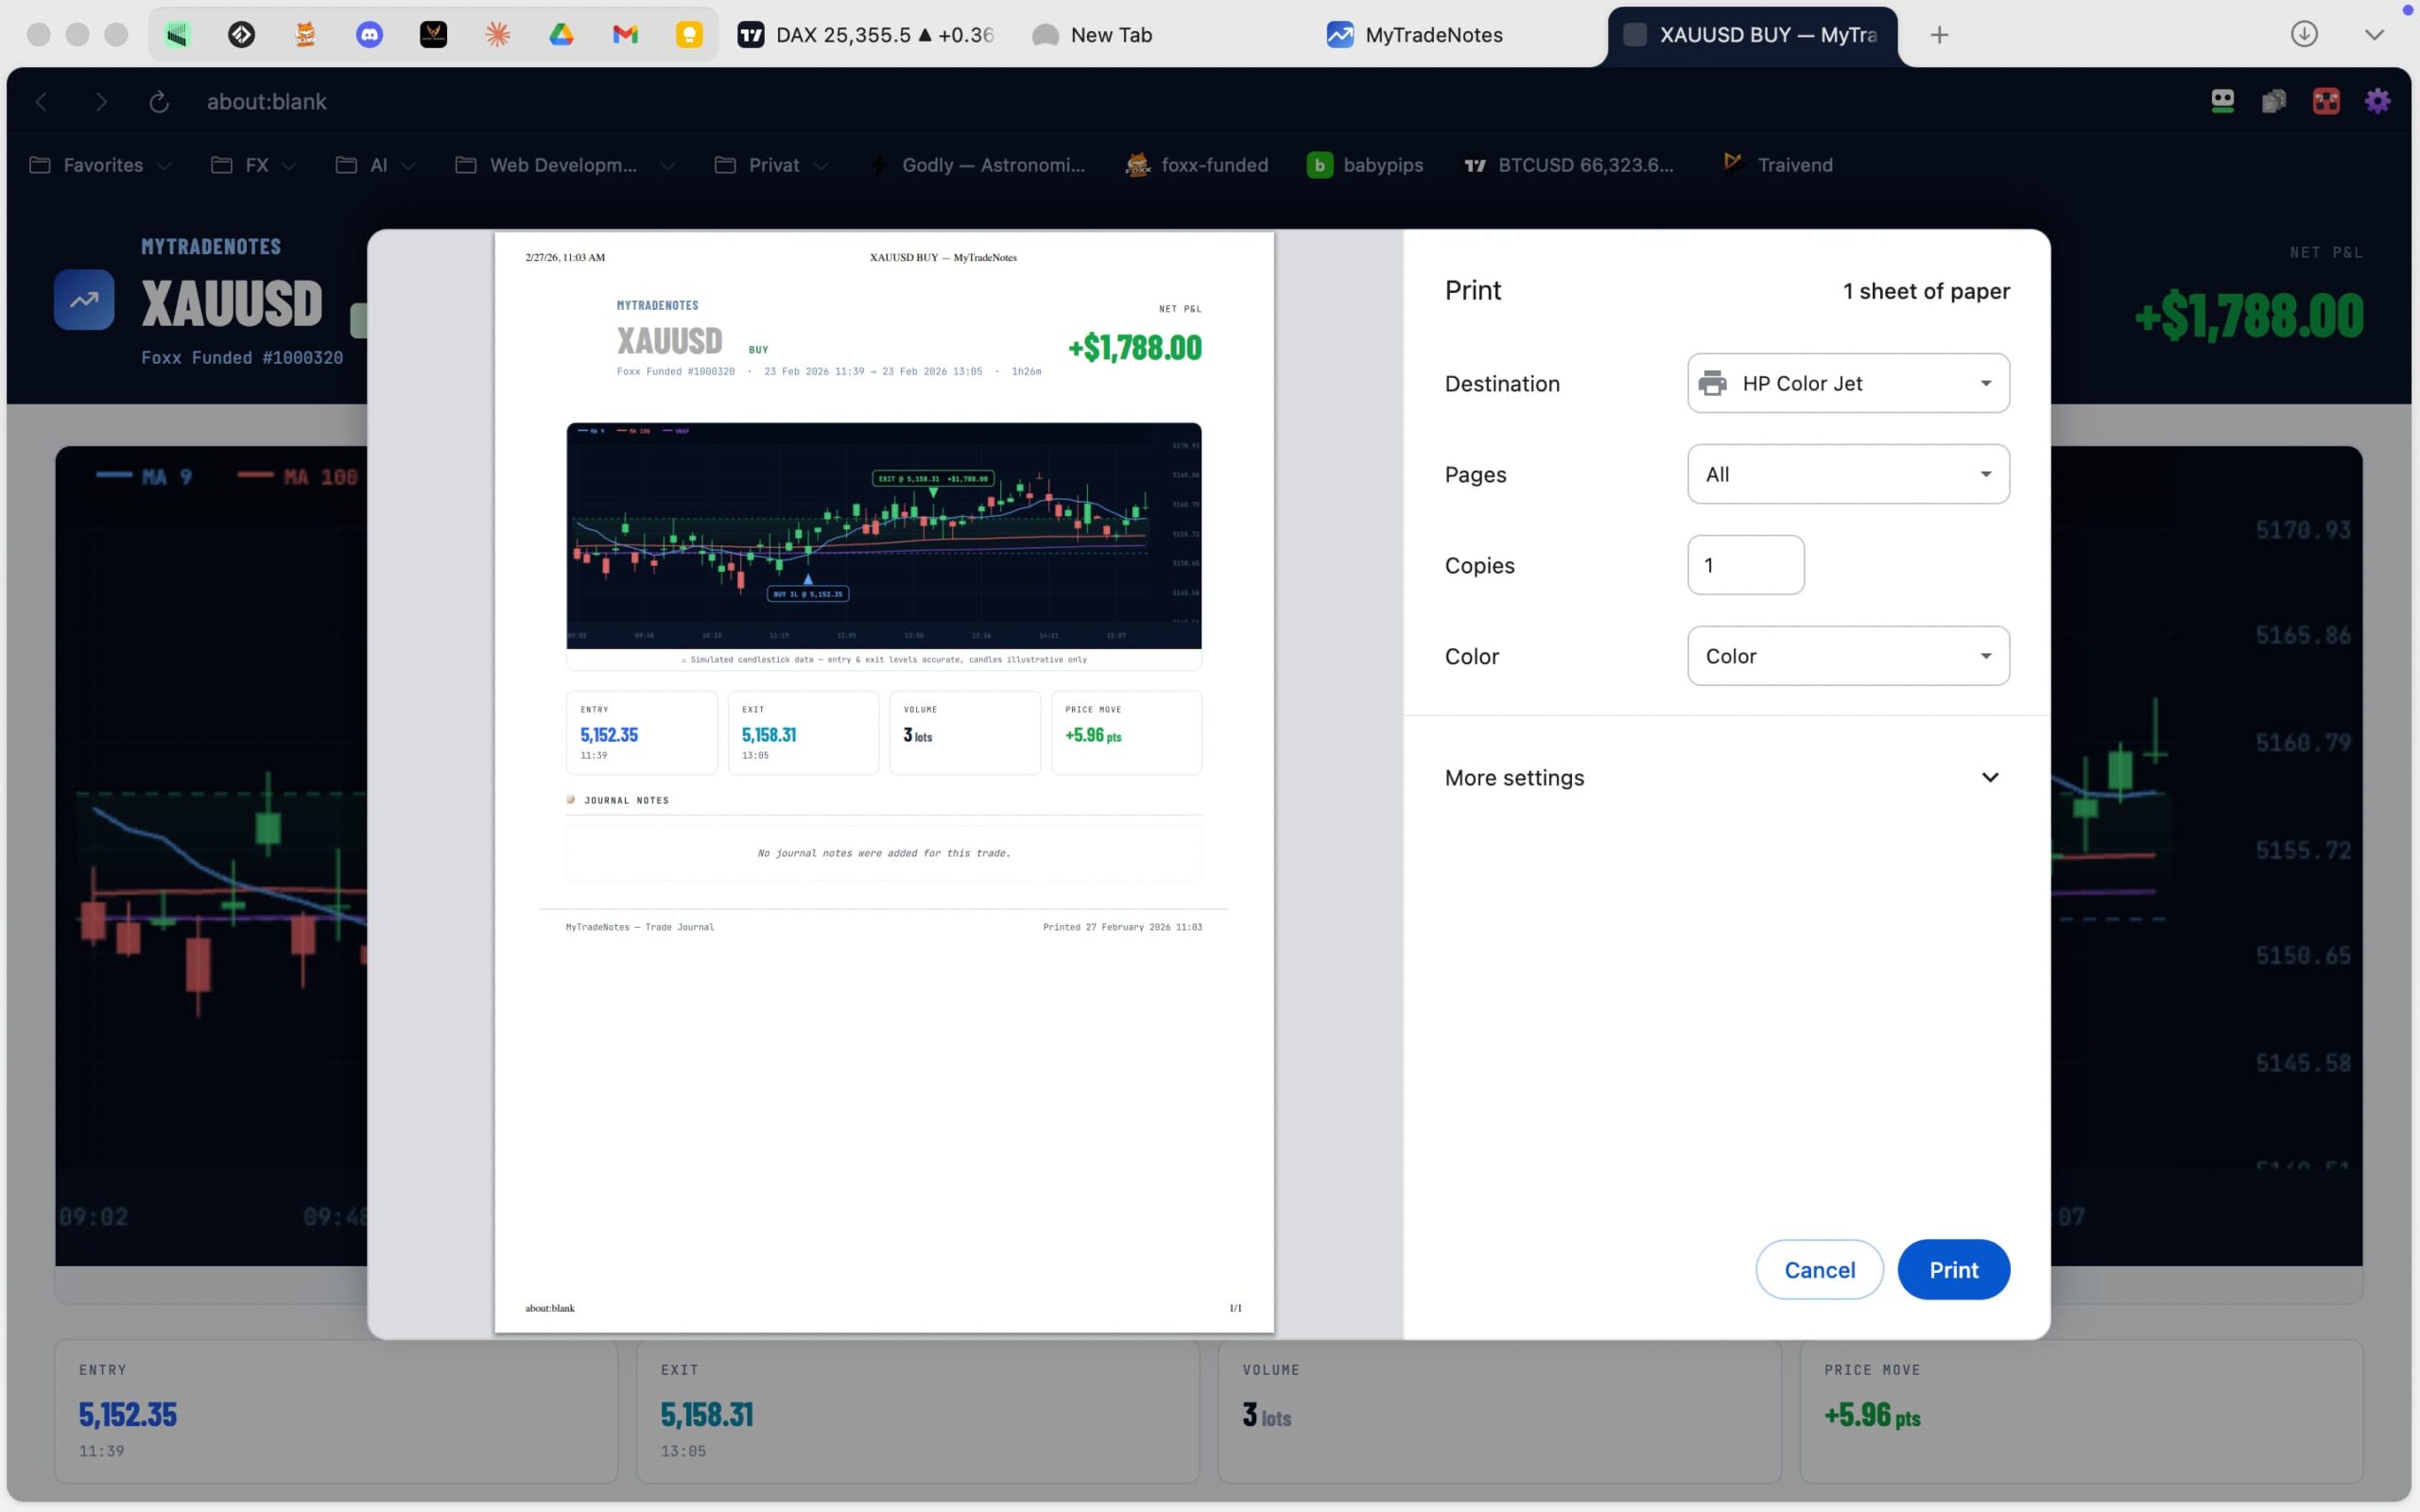Click the downloads arrow icon
The width and height of the screenshot is (2420, 1512).
[x=2304, y=34]
